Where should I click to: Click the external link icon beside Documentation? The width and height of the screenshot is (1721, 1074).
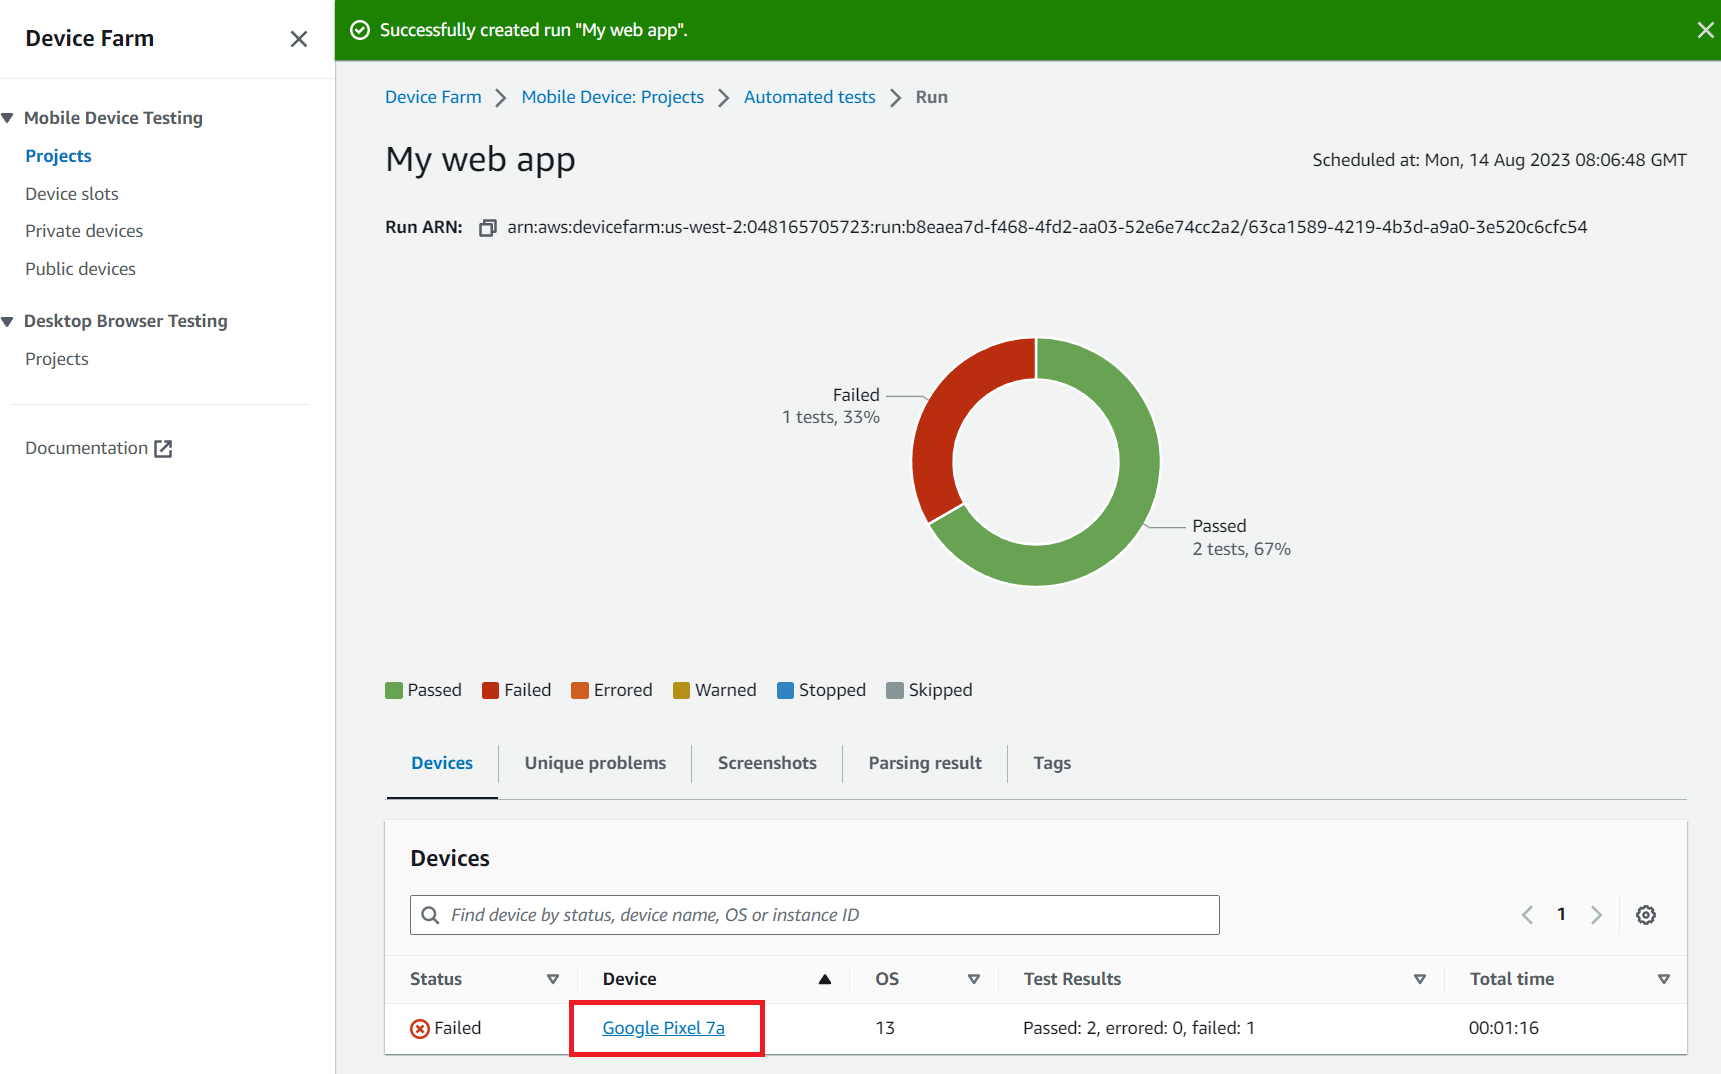click(163, 449)
